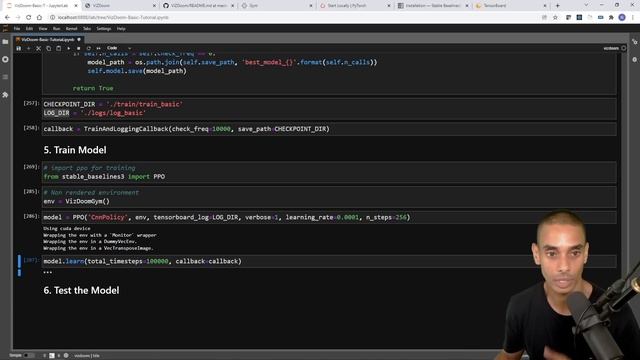
Task: Open the Property Inspector icon on right sidebar
Action: [635, 42]
